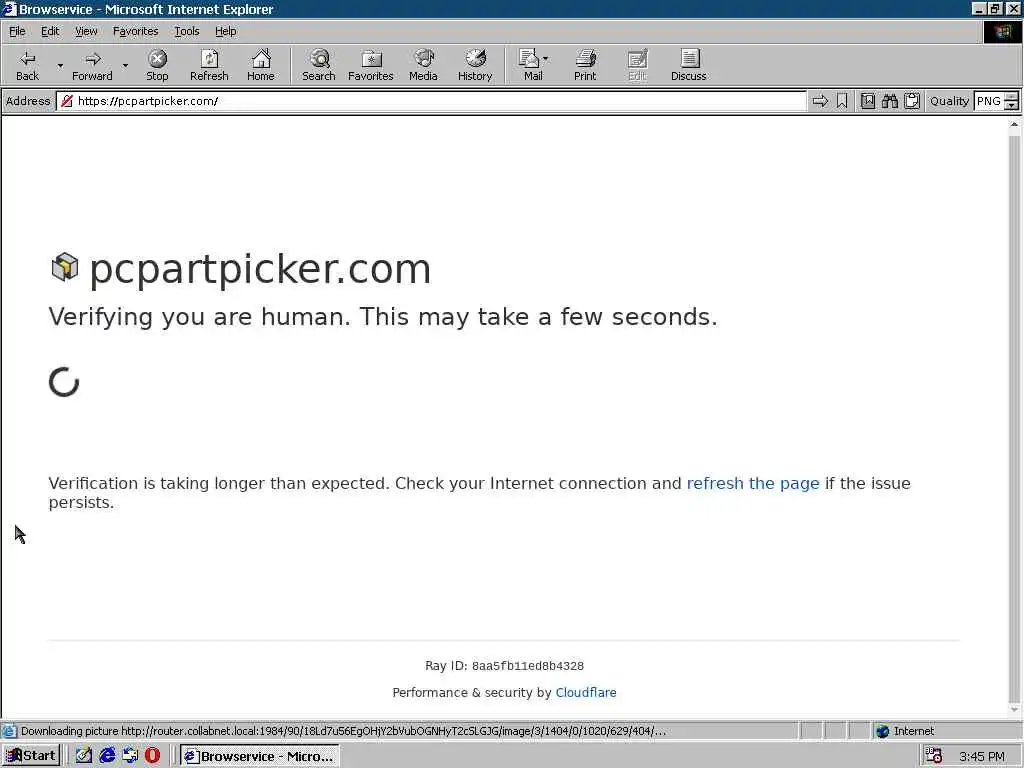1024x768 pixels.
Task: Open the Favorites pane toolbar button
Action: coord(370,65)
